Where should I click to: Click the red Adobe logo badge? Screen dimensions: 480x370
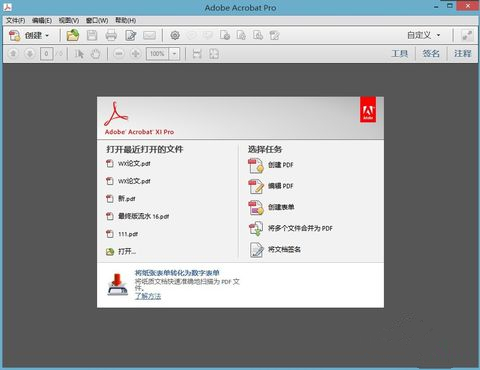click(368, 110)
